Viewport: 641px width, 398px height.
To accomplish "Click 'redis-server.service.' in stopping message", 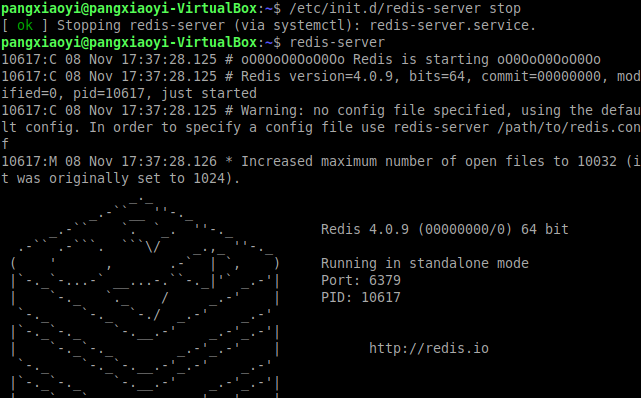I will (453, 25).
